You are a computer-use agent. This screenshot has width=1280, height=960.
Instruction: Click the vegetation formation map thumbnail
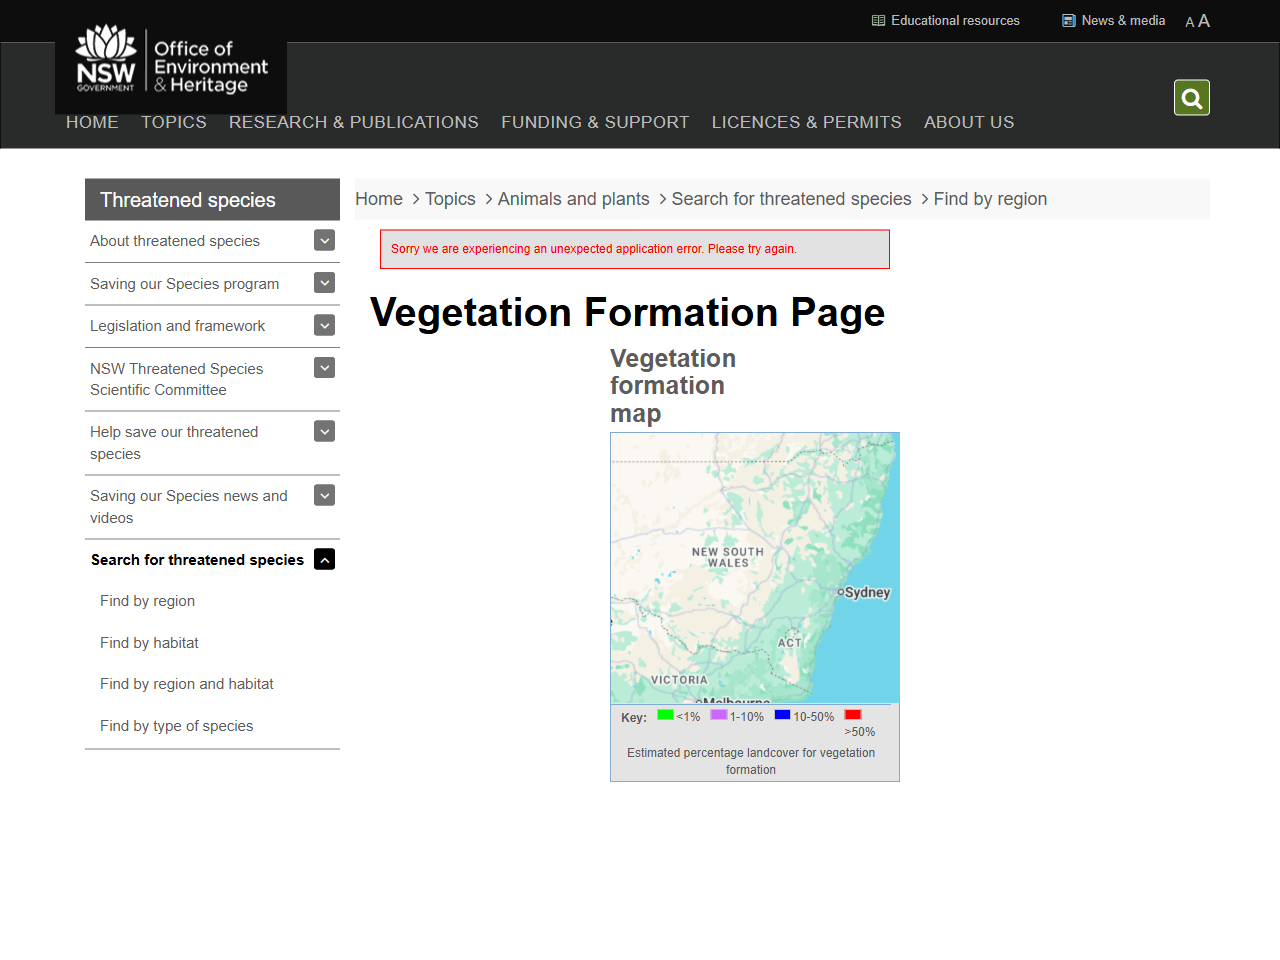pos(754,567)
